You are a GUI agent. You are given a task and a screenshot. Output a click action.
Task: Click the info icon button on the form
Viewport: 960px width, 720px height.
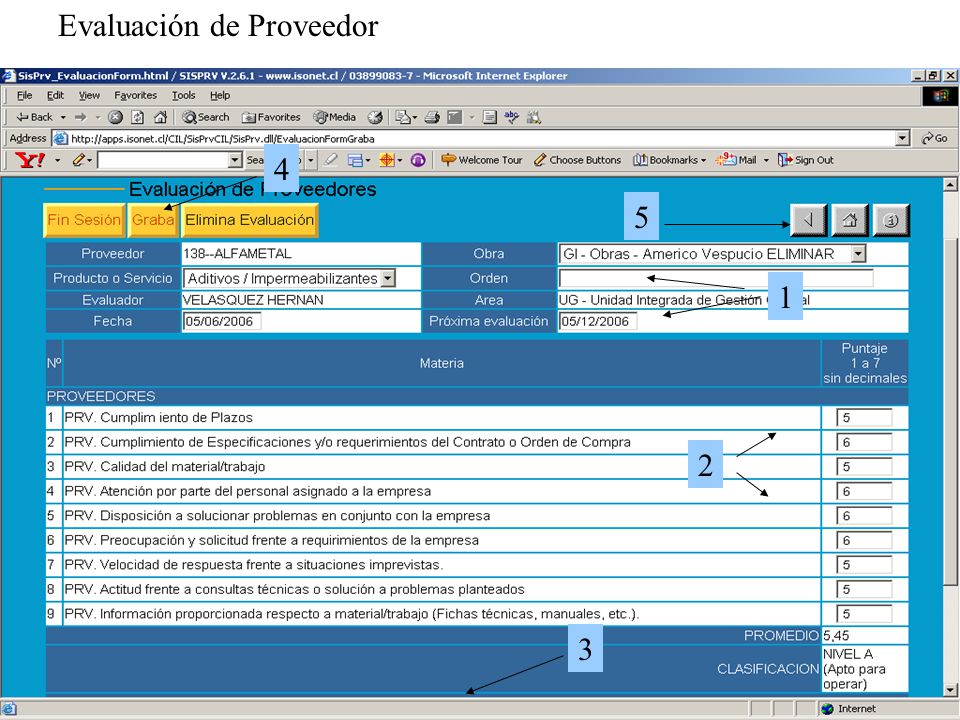891,220
